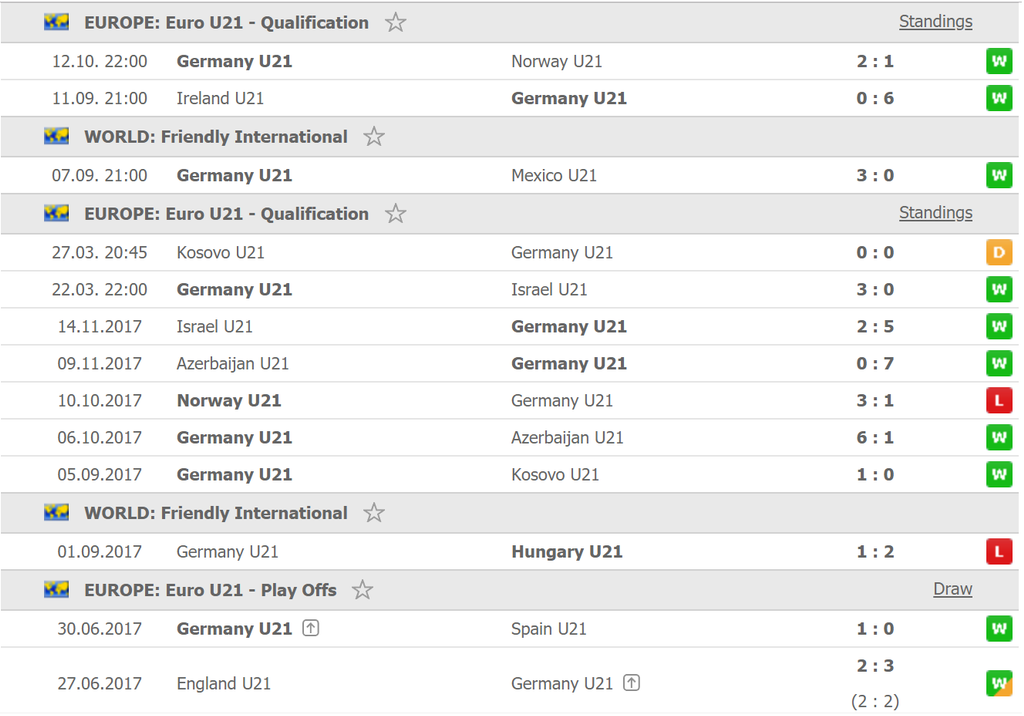The image size is (1024, 716).
Task: Favorite the first Friendly International header star
Action: 374,137
